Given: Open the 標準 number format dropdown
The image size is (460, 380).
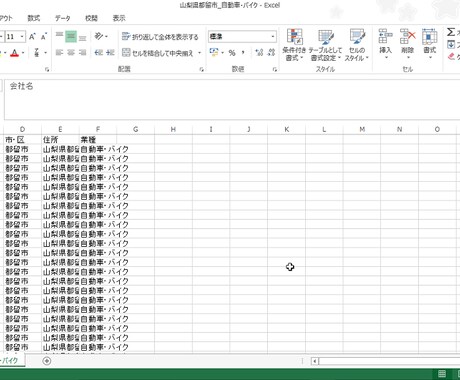Looking at the screenshot, I should click(x=273, y=36).
